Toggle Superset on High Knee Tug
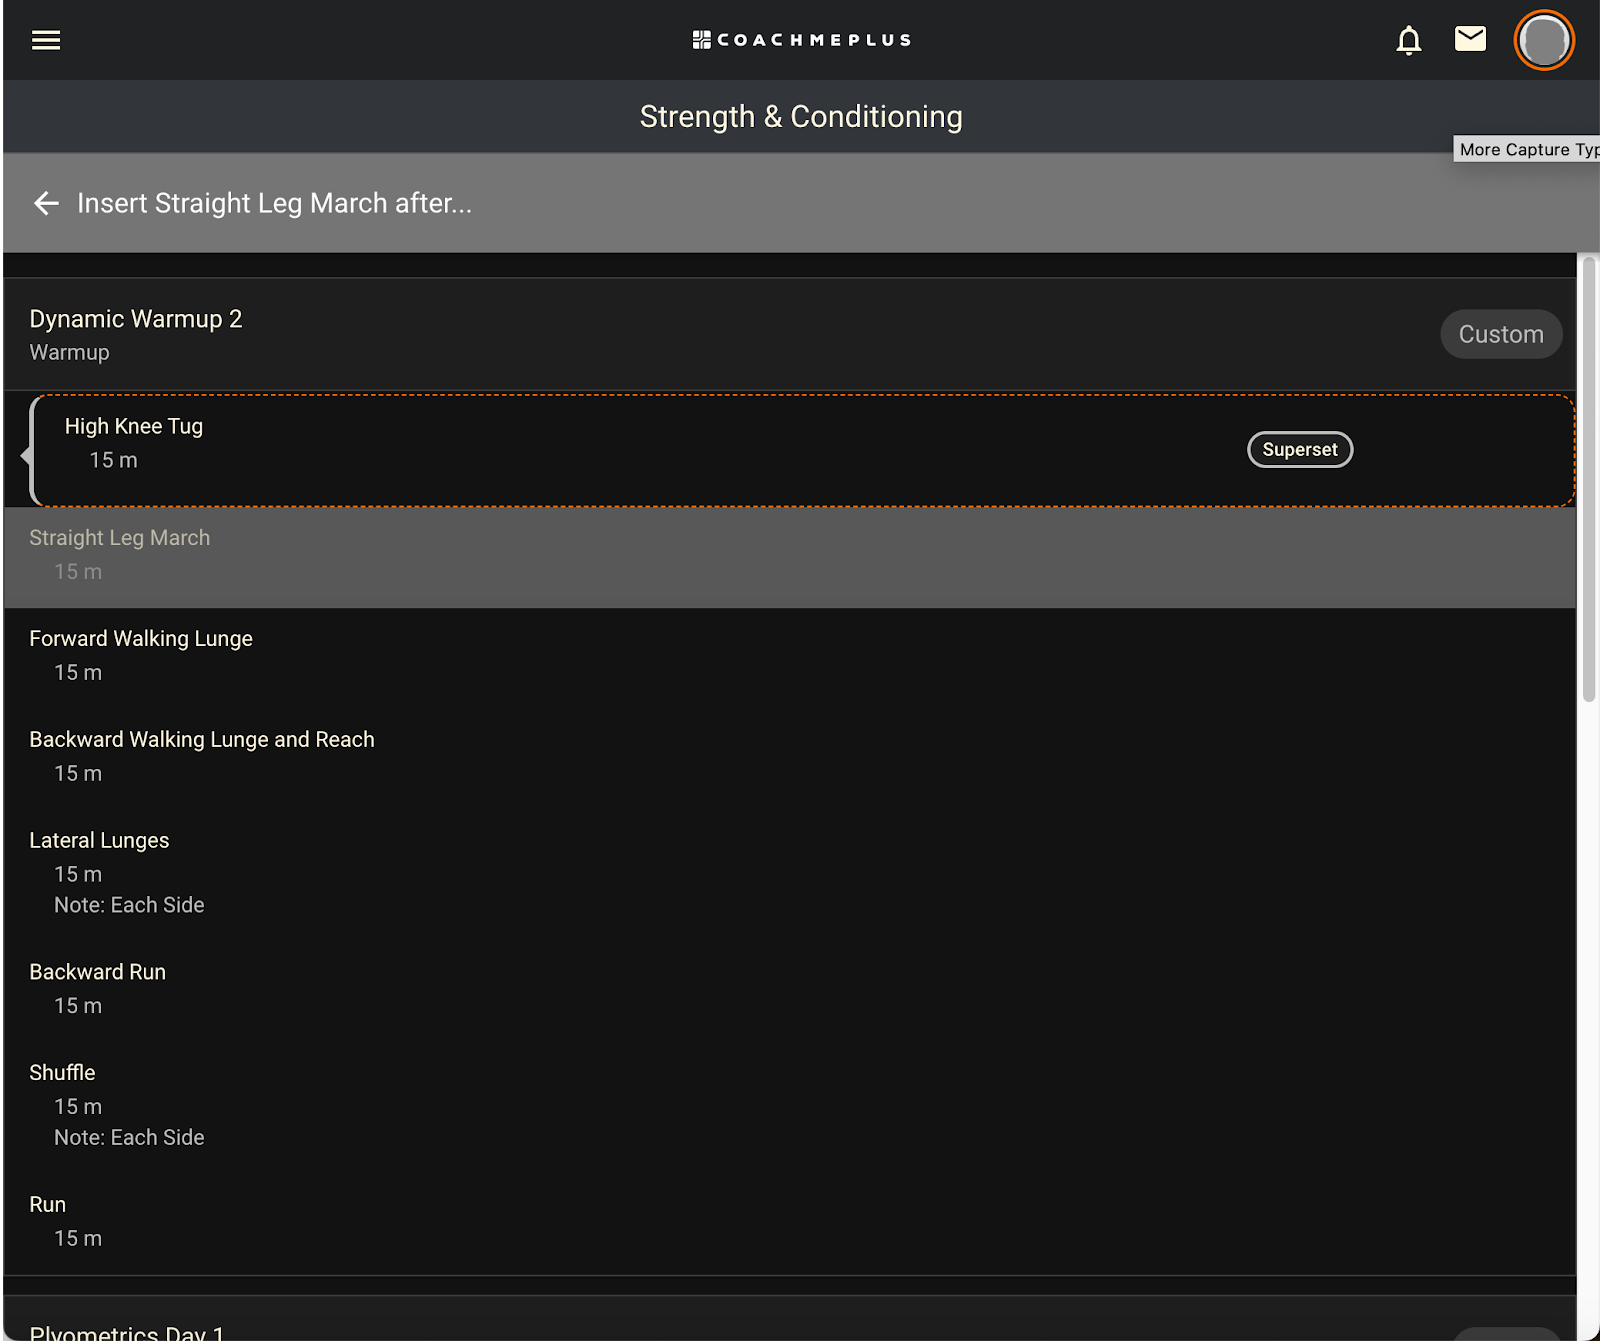Image resolution: width=1600 pixels, height=1341 pixels. coord(1300,450)
